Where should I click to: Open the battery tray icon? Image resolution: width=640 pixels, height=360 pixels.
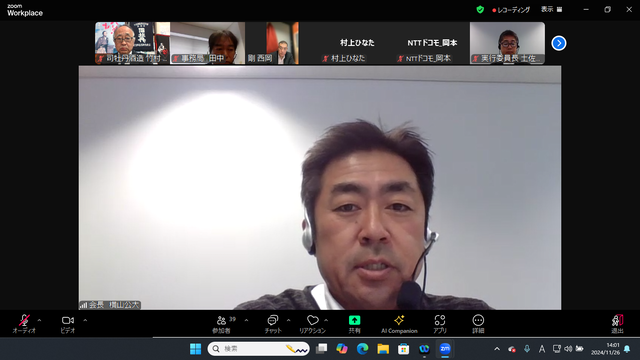click(x=580, y=349)
